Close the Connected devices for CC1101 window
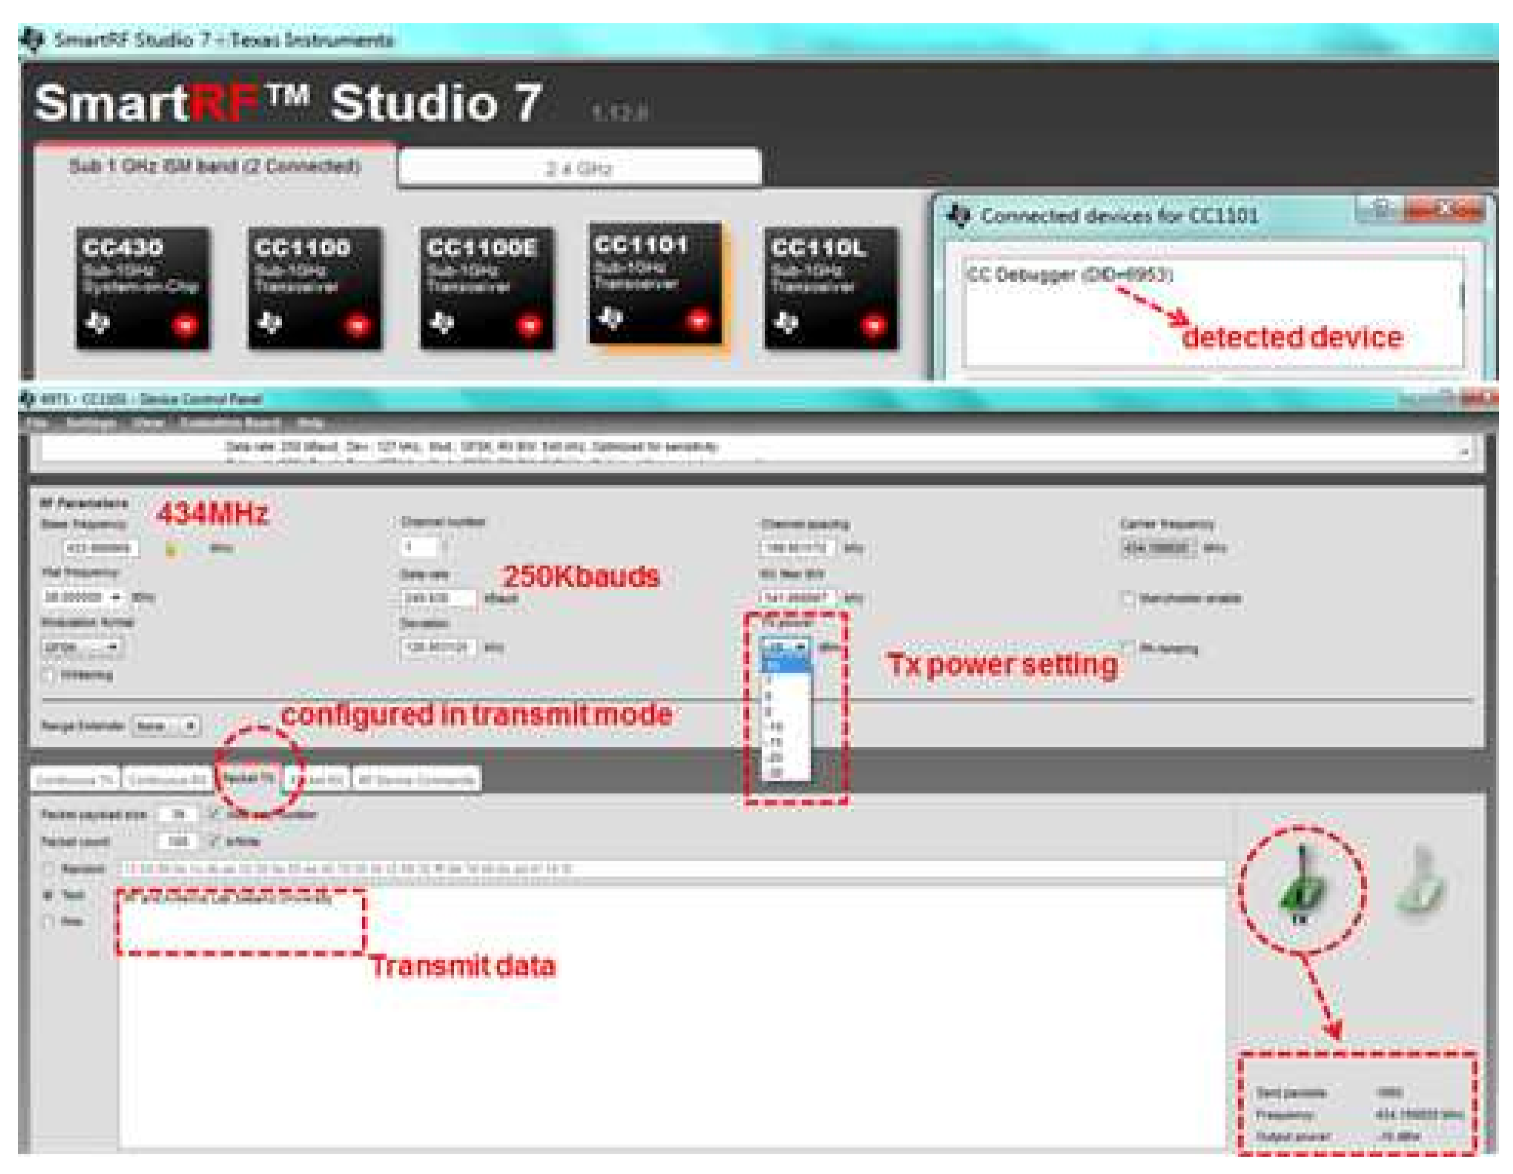Screen dimensions: 1513x1174 click(1445, 209)
